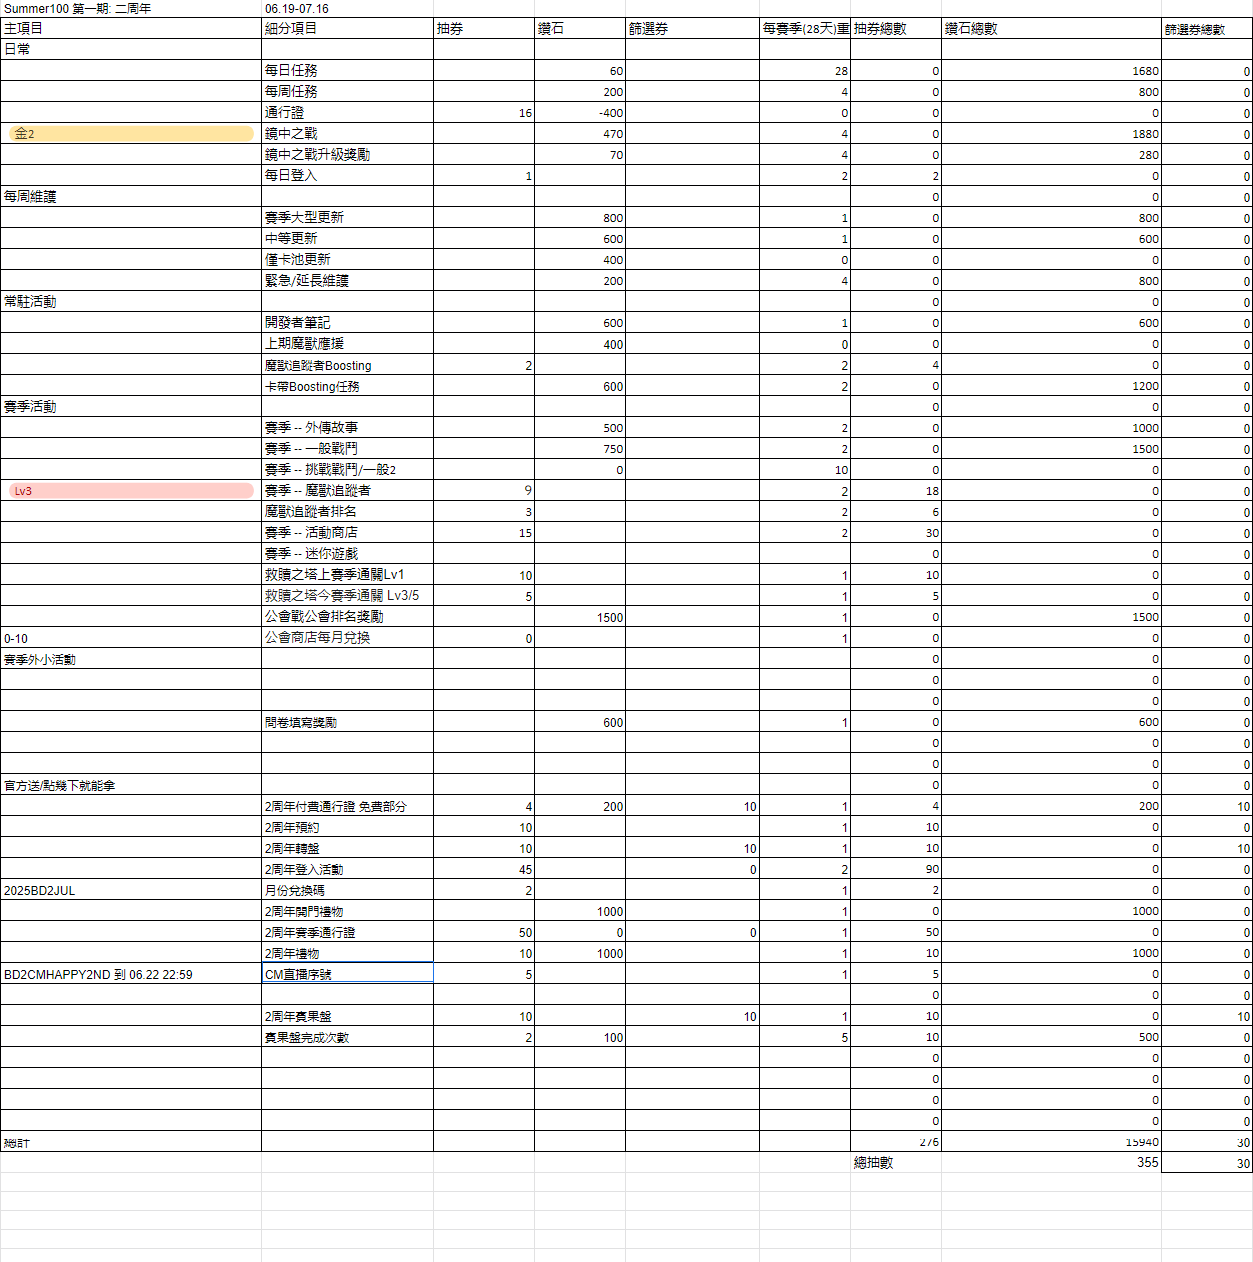Click the 鑽石總數 column header
This screenshot has height=1262, width=1253.
[1050, 29]
